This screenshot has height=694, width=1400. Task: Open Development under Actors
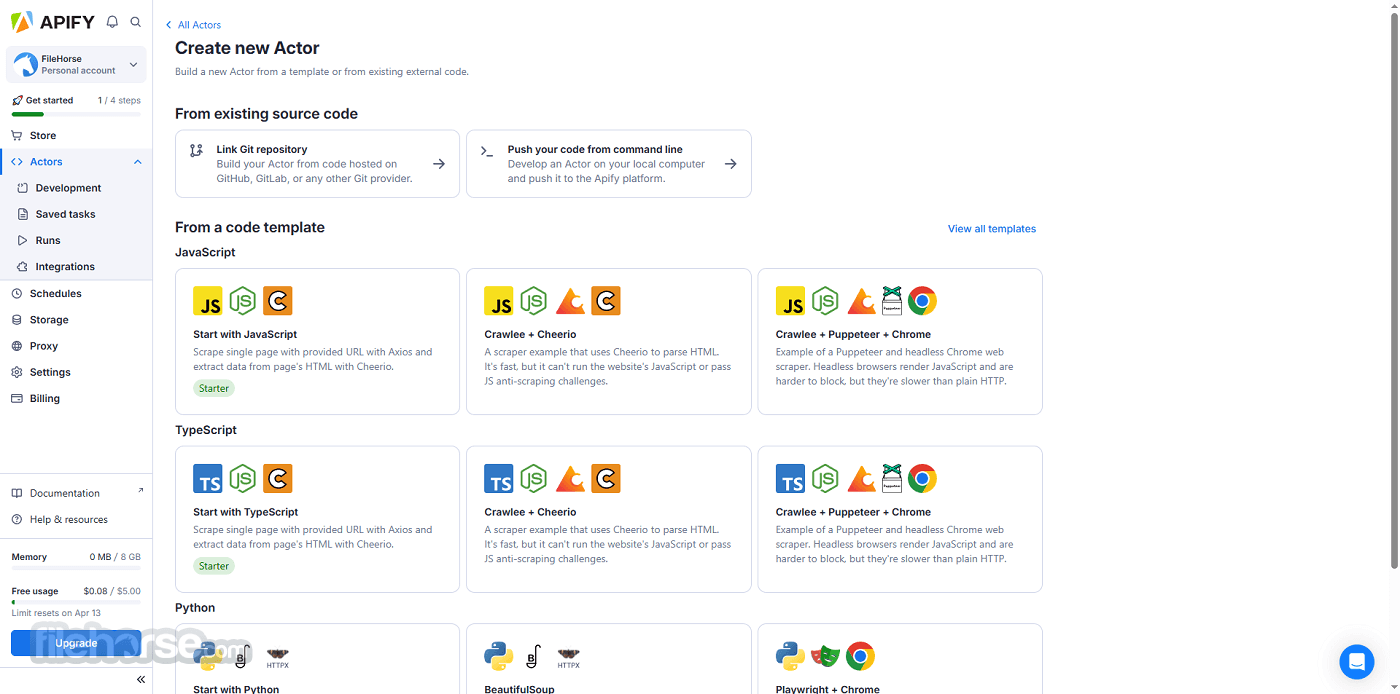point(68,188)
